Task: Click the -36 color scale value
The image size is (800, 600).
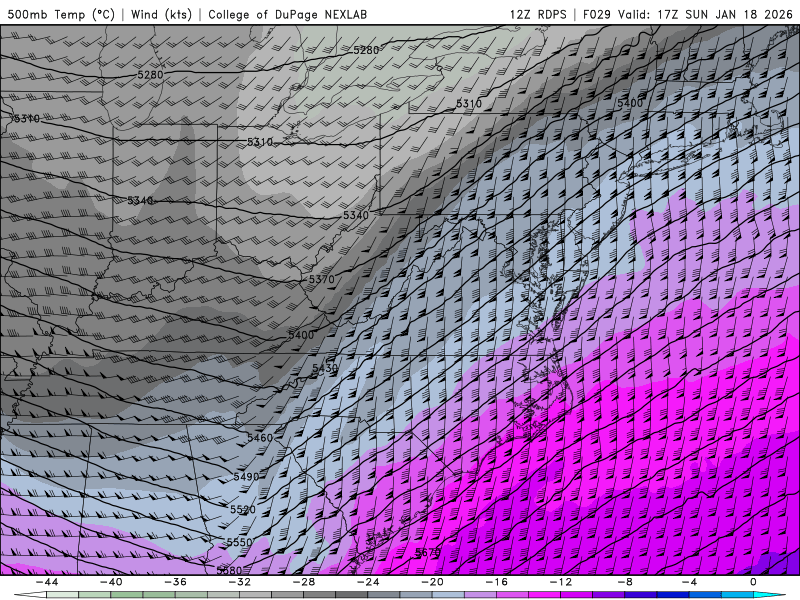Action: click(x=175, y=582)
